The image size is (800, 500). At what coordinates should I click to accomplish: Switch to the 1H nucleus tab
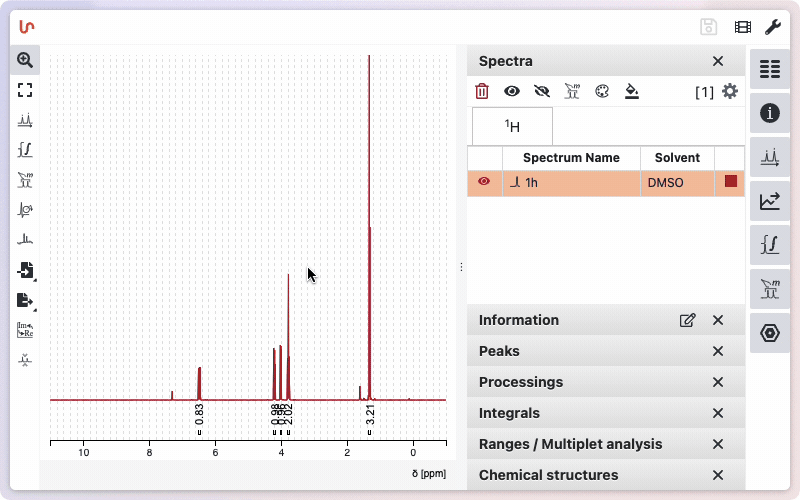pyautogui.click(x=512, y=126)
